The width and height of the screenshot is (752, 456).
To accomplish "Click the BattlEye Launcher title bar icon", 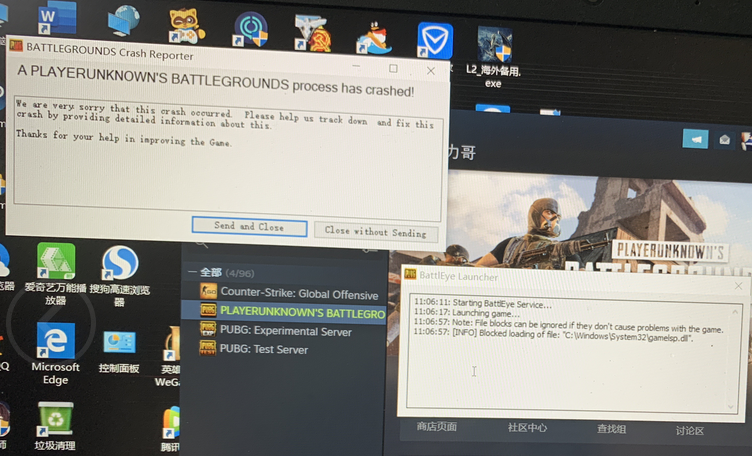I will 410,273.
